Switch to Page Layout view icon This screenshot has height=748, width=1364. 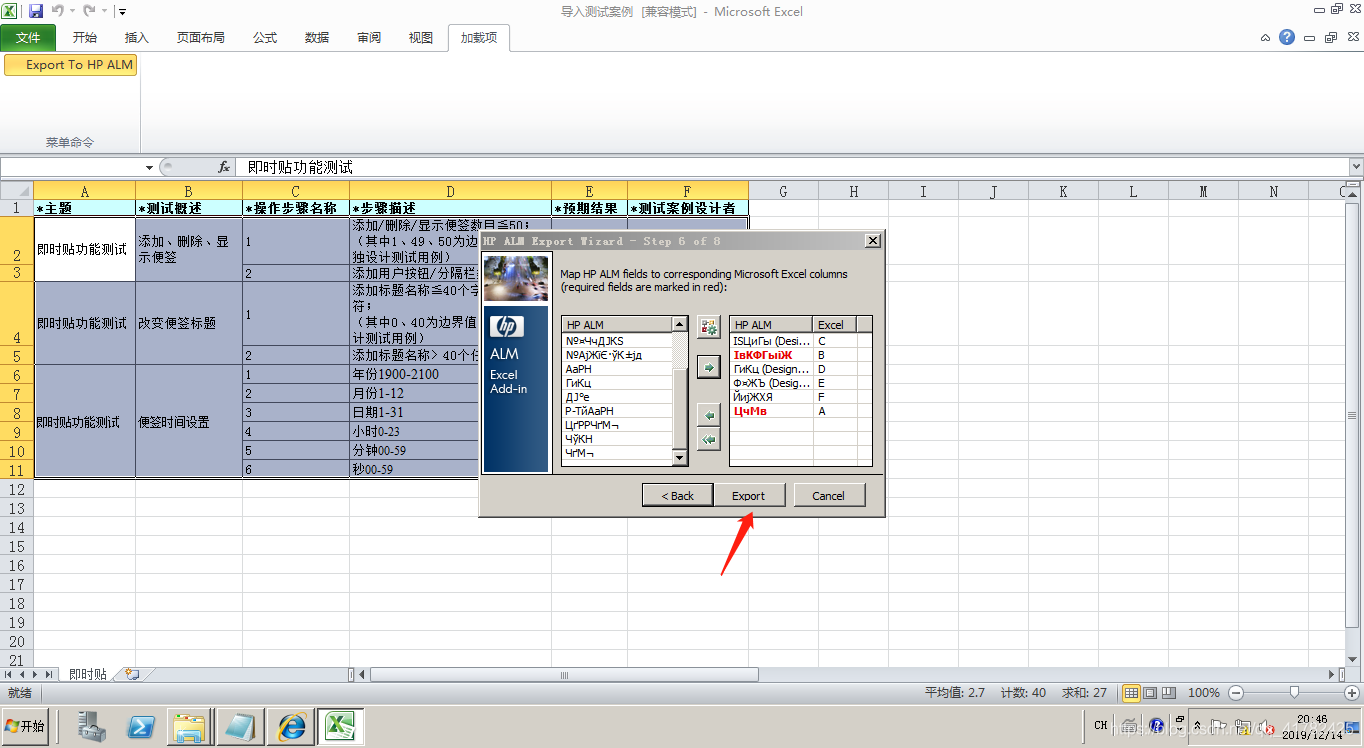pyautogui.click(x=1150, y=693)
